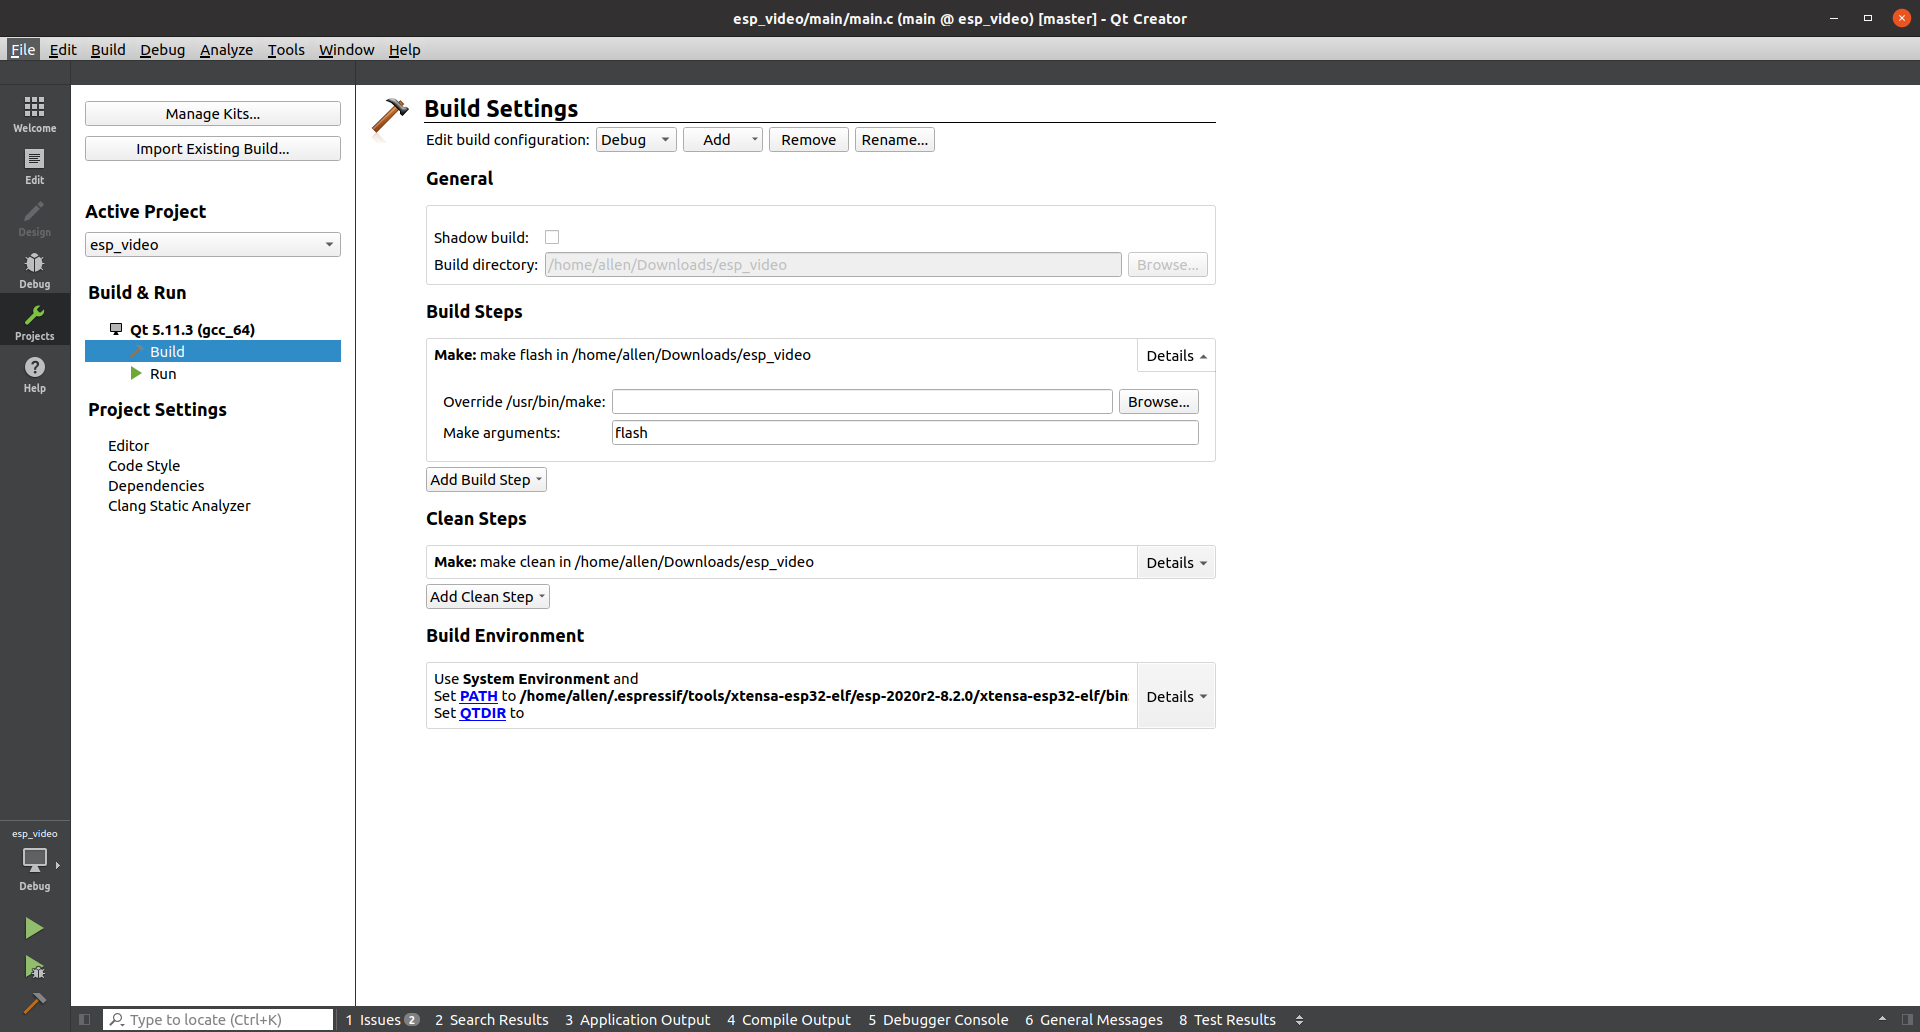Screen dimensions: 1920x1032
Task: Start debugging with the Run-Debug icon
Action: pyautogui.click(x=34, y=966)
